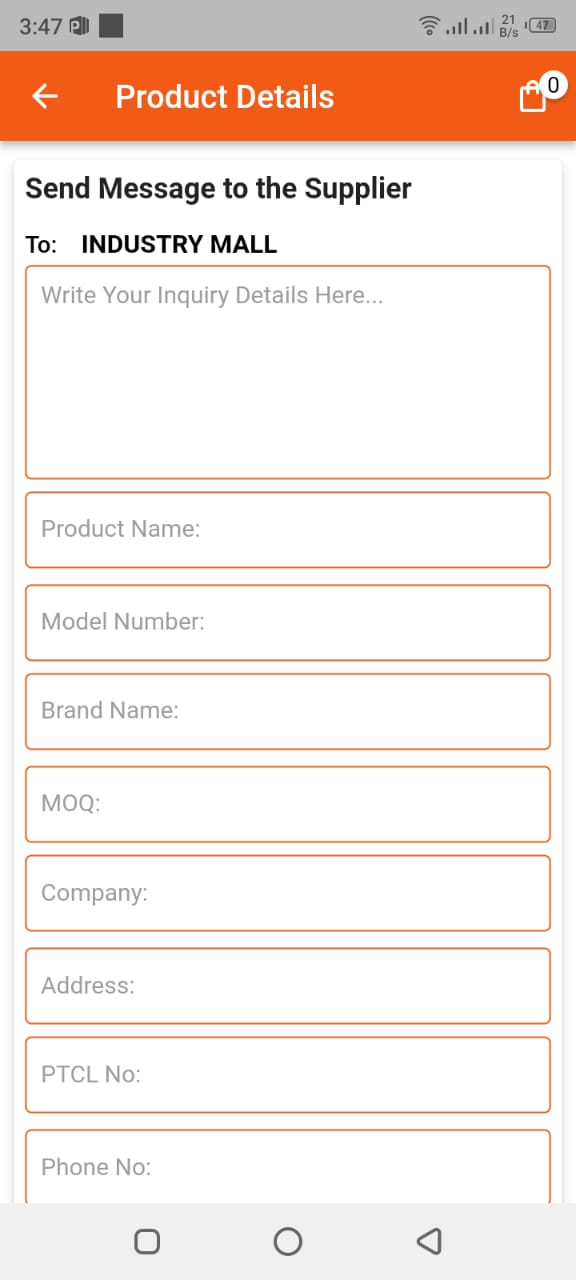Select the INDUSTRY MALL supplier name
This screenshot has height=1280, width=576.
click(x=179, y=244)
